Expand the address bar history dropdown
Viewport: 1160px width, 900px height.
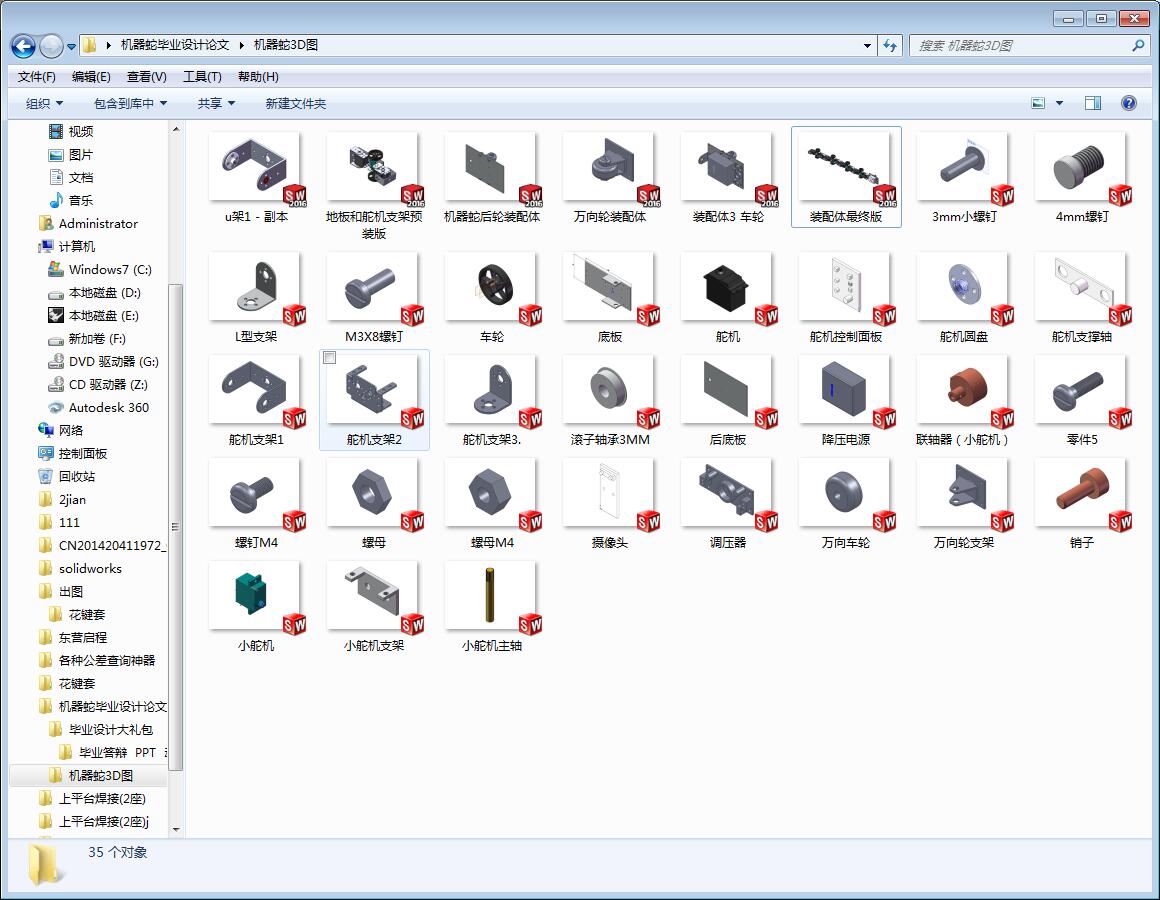(867, 46)
